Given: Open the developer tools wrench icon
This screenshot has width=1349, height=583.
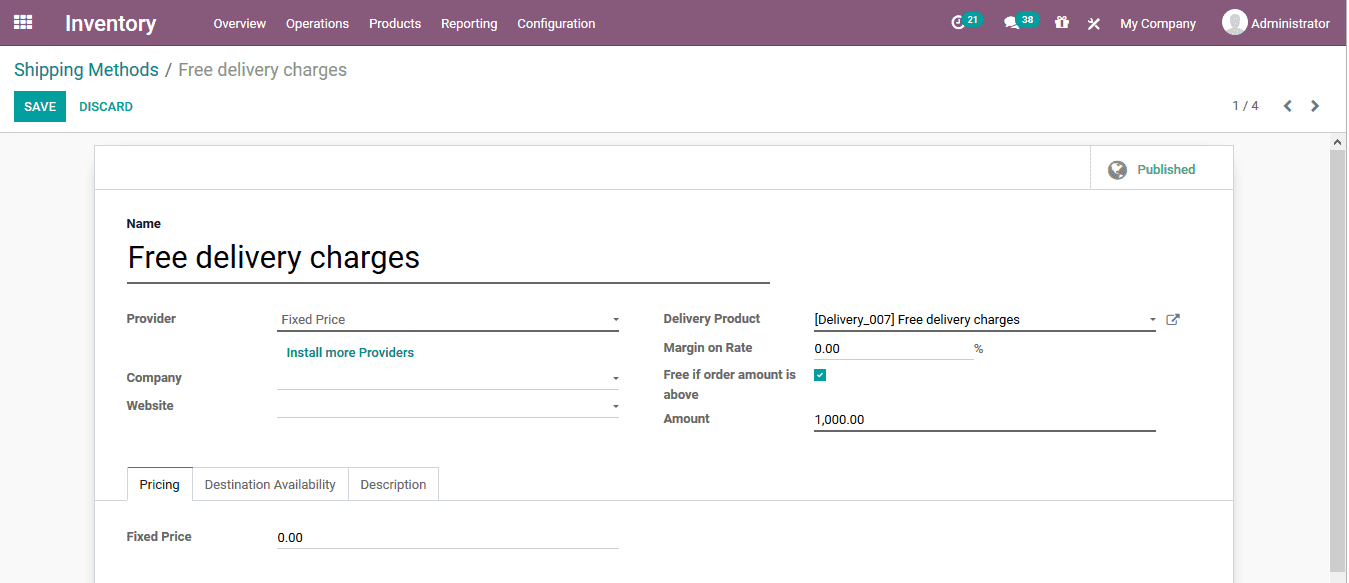Looking at the screenshot, I should tap(1093, 23).
